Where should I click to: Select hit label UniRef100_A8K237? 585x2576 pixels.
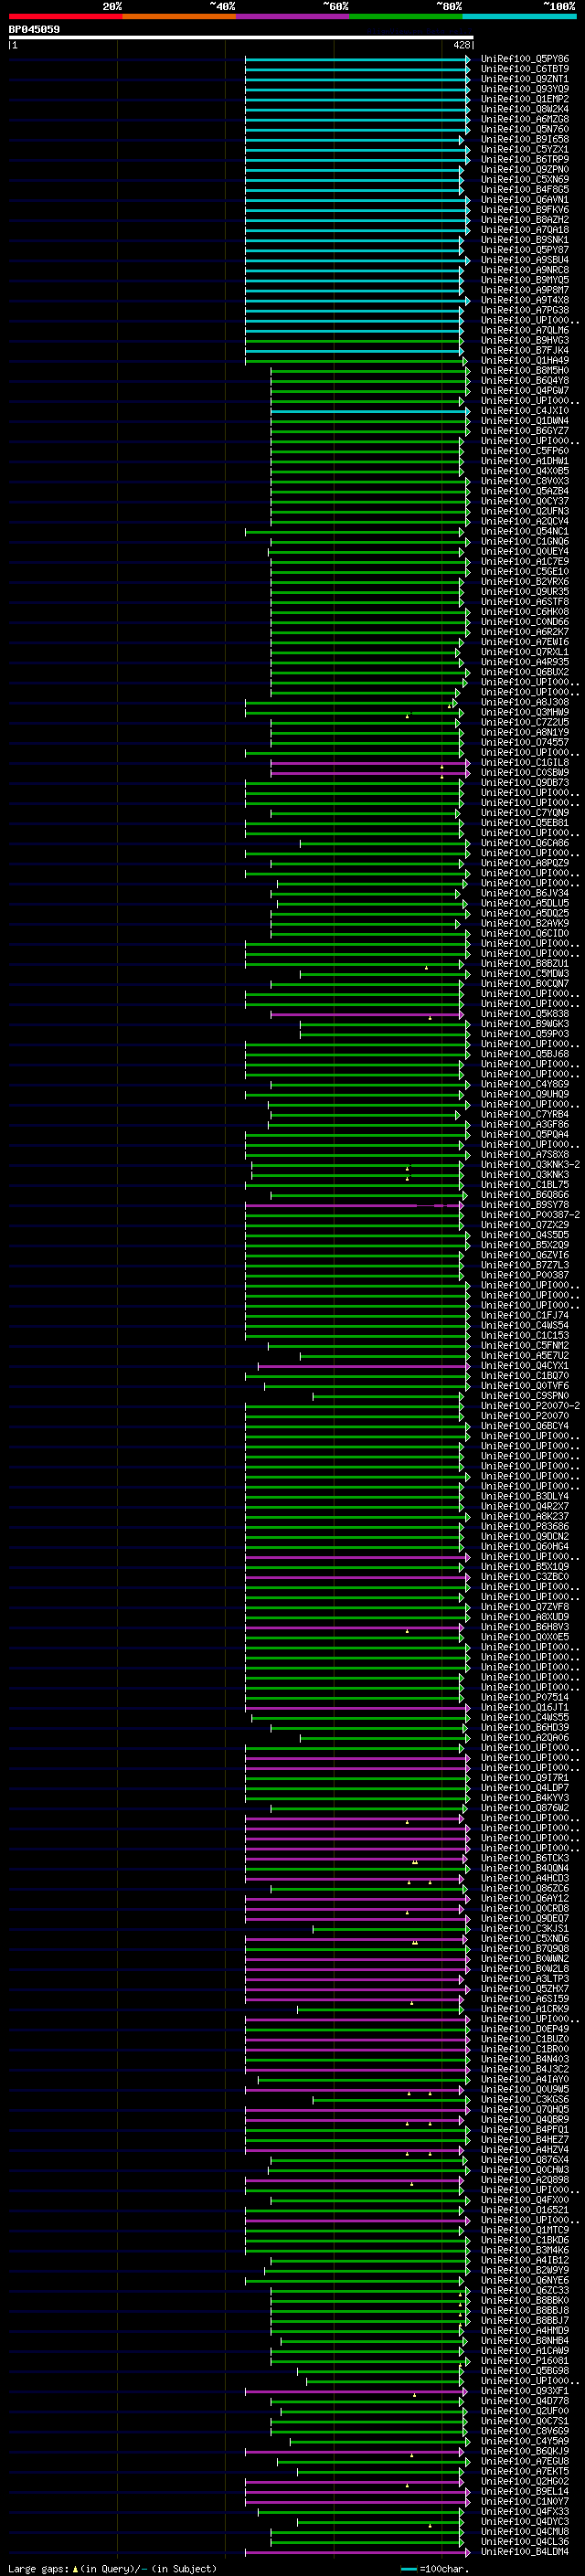[525, 1516]
